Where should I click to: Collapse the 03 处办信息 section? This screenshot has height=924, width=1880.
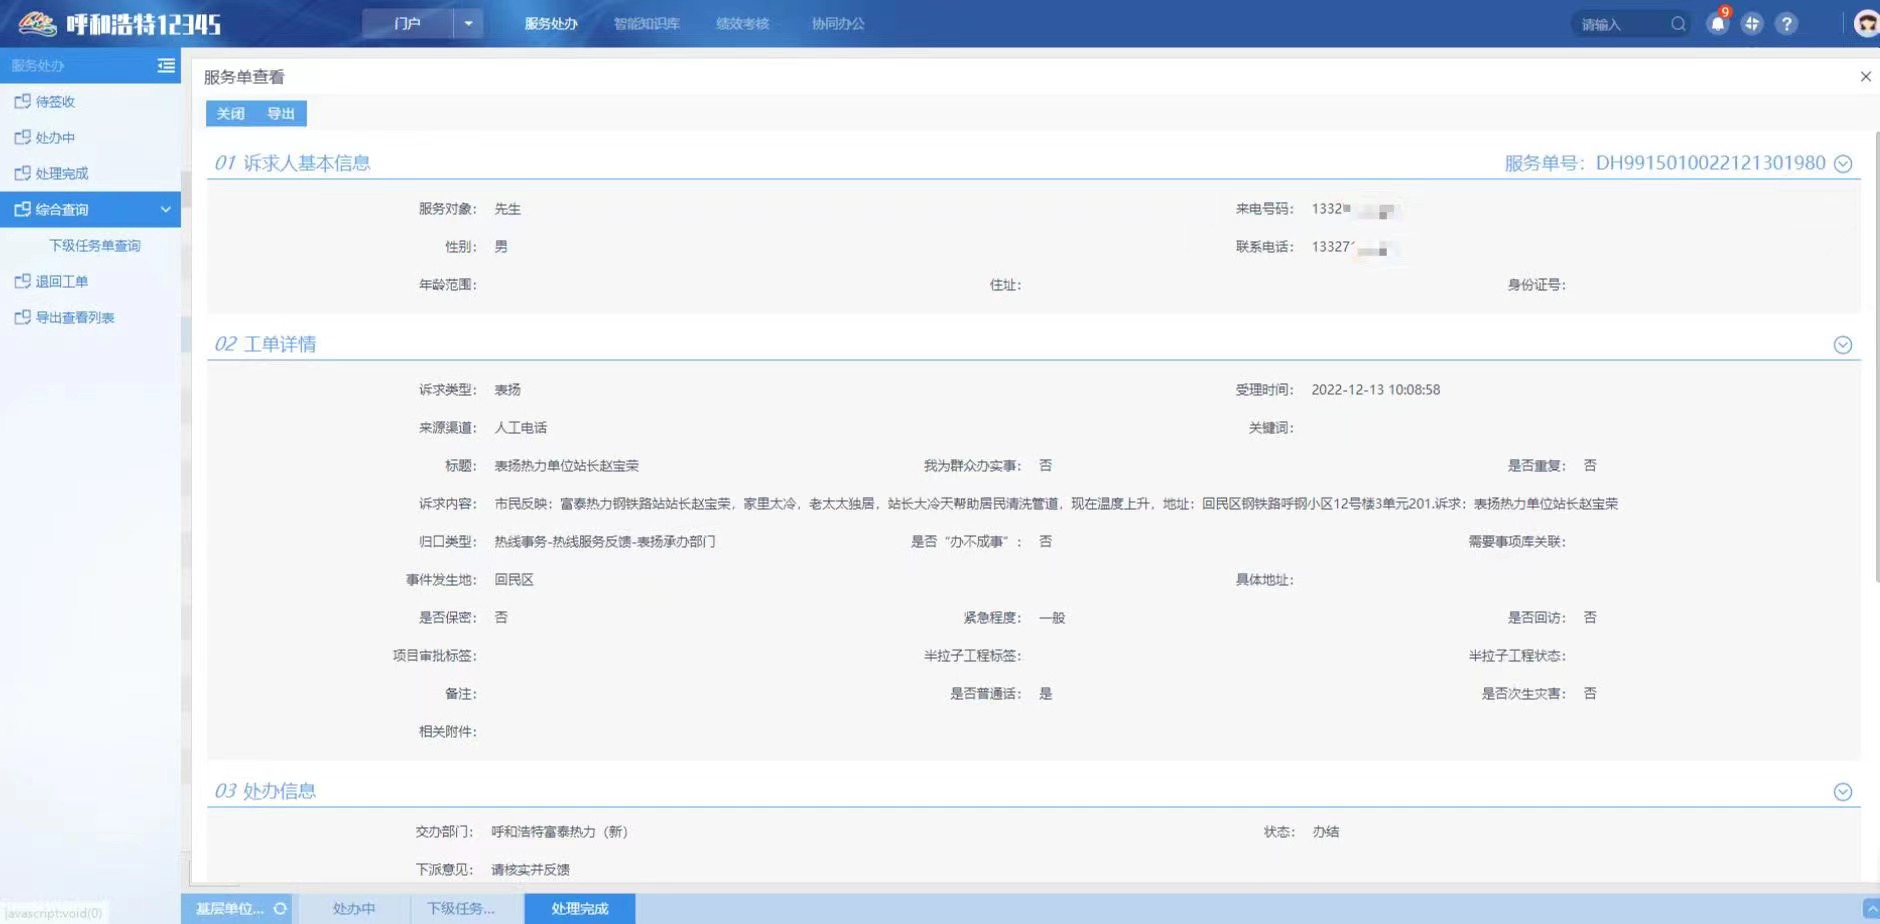1843,792
